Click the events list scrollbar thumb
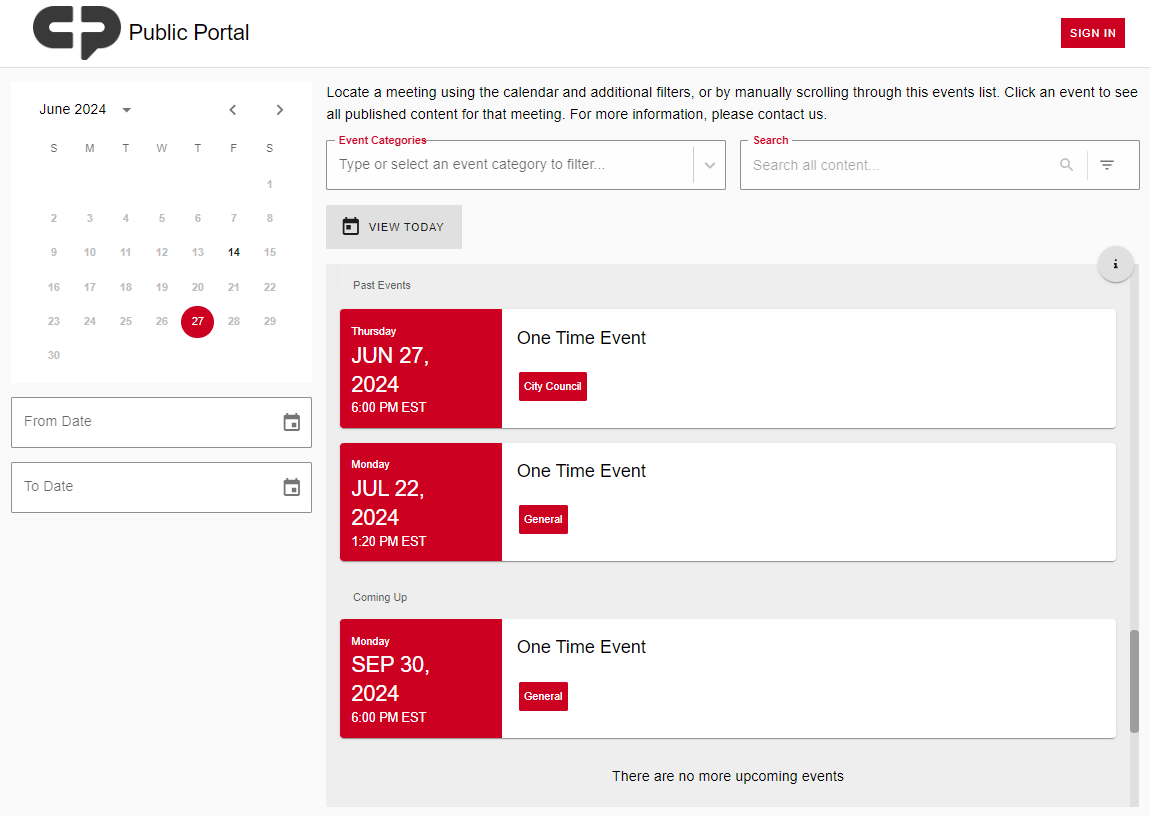1150x816 pixels. click(x=1134, y=680)
